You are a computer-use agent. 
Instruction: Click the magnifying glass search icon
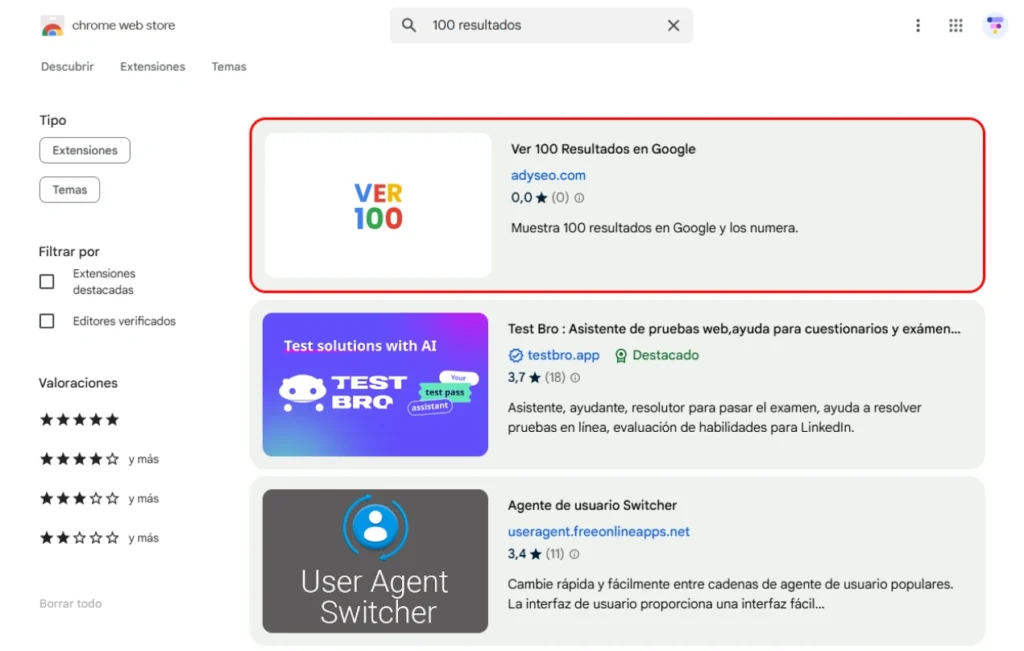pos(409,26)
